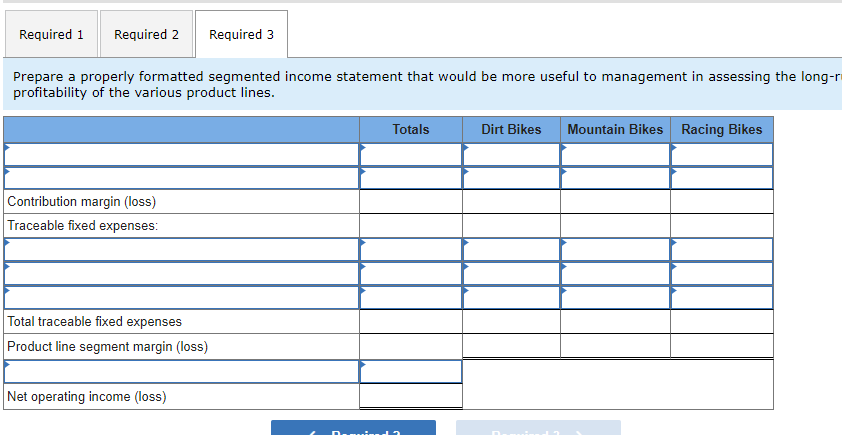
Task: Click Totals cell in row above Net operating income
Action: pos(411,372)
